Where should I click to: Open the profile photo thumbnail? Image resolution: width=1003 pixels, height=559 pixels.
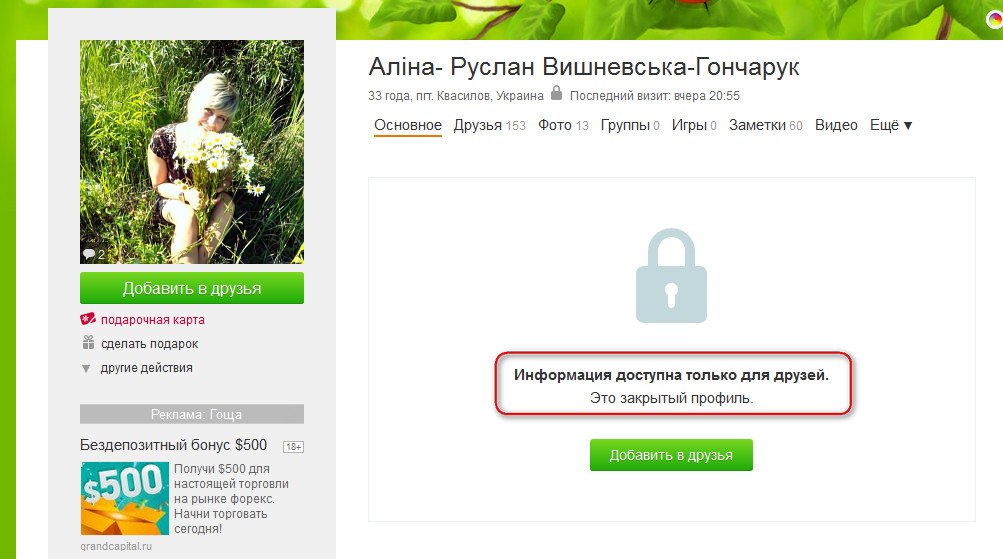click(192, 152)
